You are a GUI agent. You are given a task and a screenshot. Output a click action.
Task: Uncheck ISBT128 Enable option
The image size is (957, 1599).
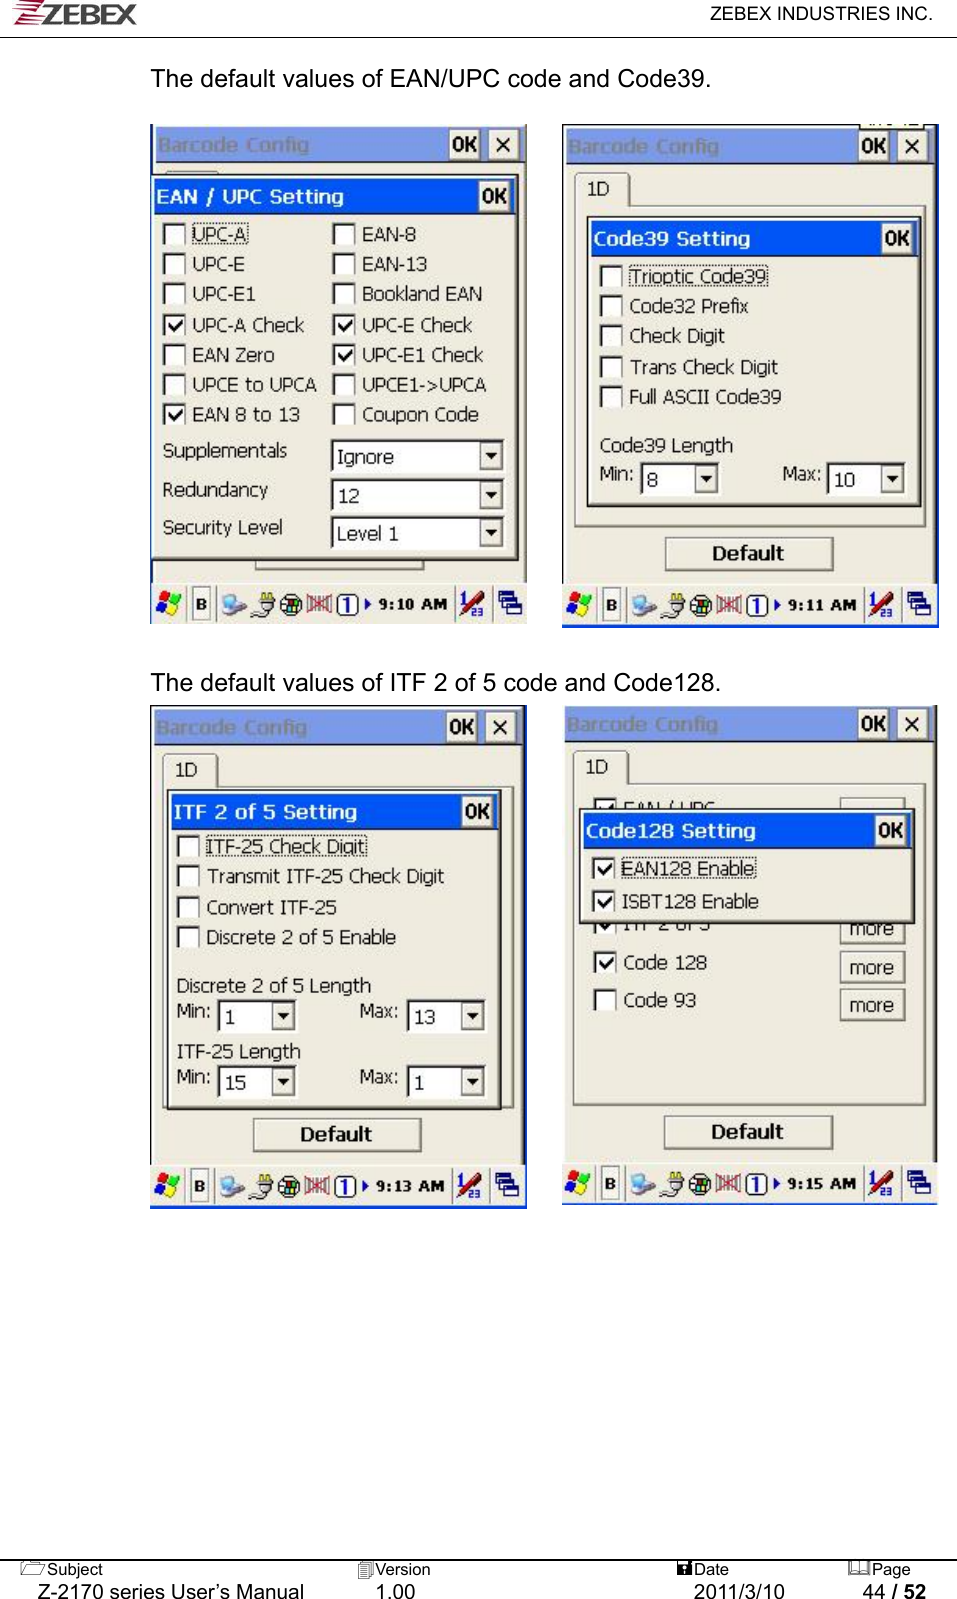click(604, 901)
